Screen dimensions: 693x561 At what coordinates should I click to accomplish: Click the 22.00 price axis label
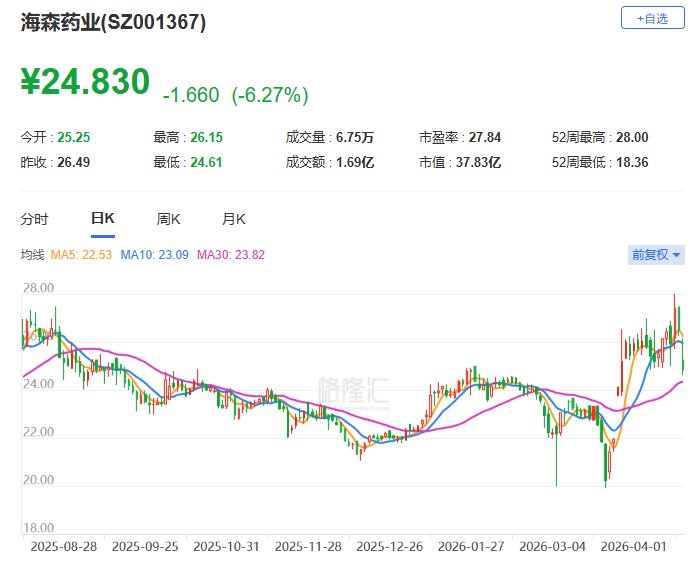38,432
